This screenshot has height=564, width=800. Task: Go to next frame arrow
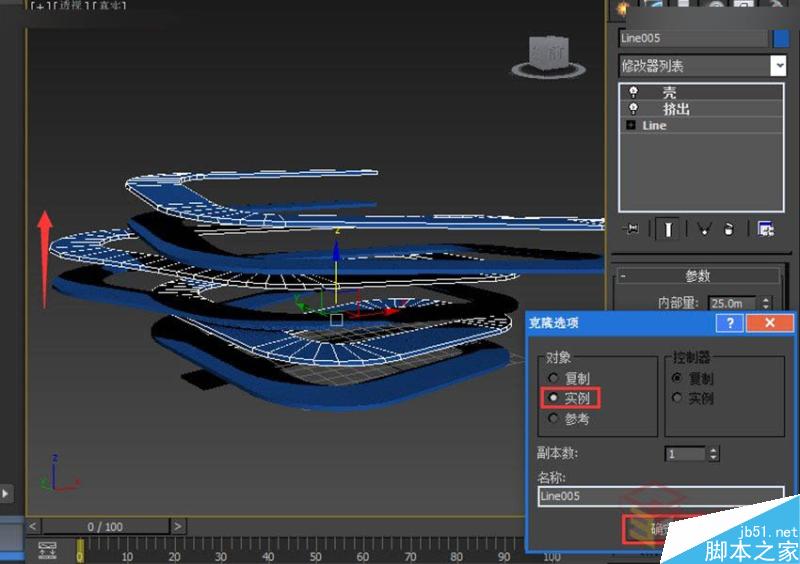pos(178,526)
